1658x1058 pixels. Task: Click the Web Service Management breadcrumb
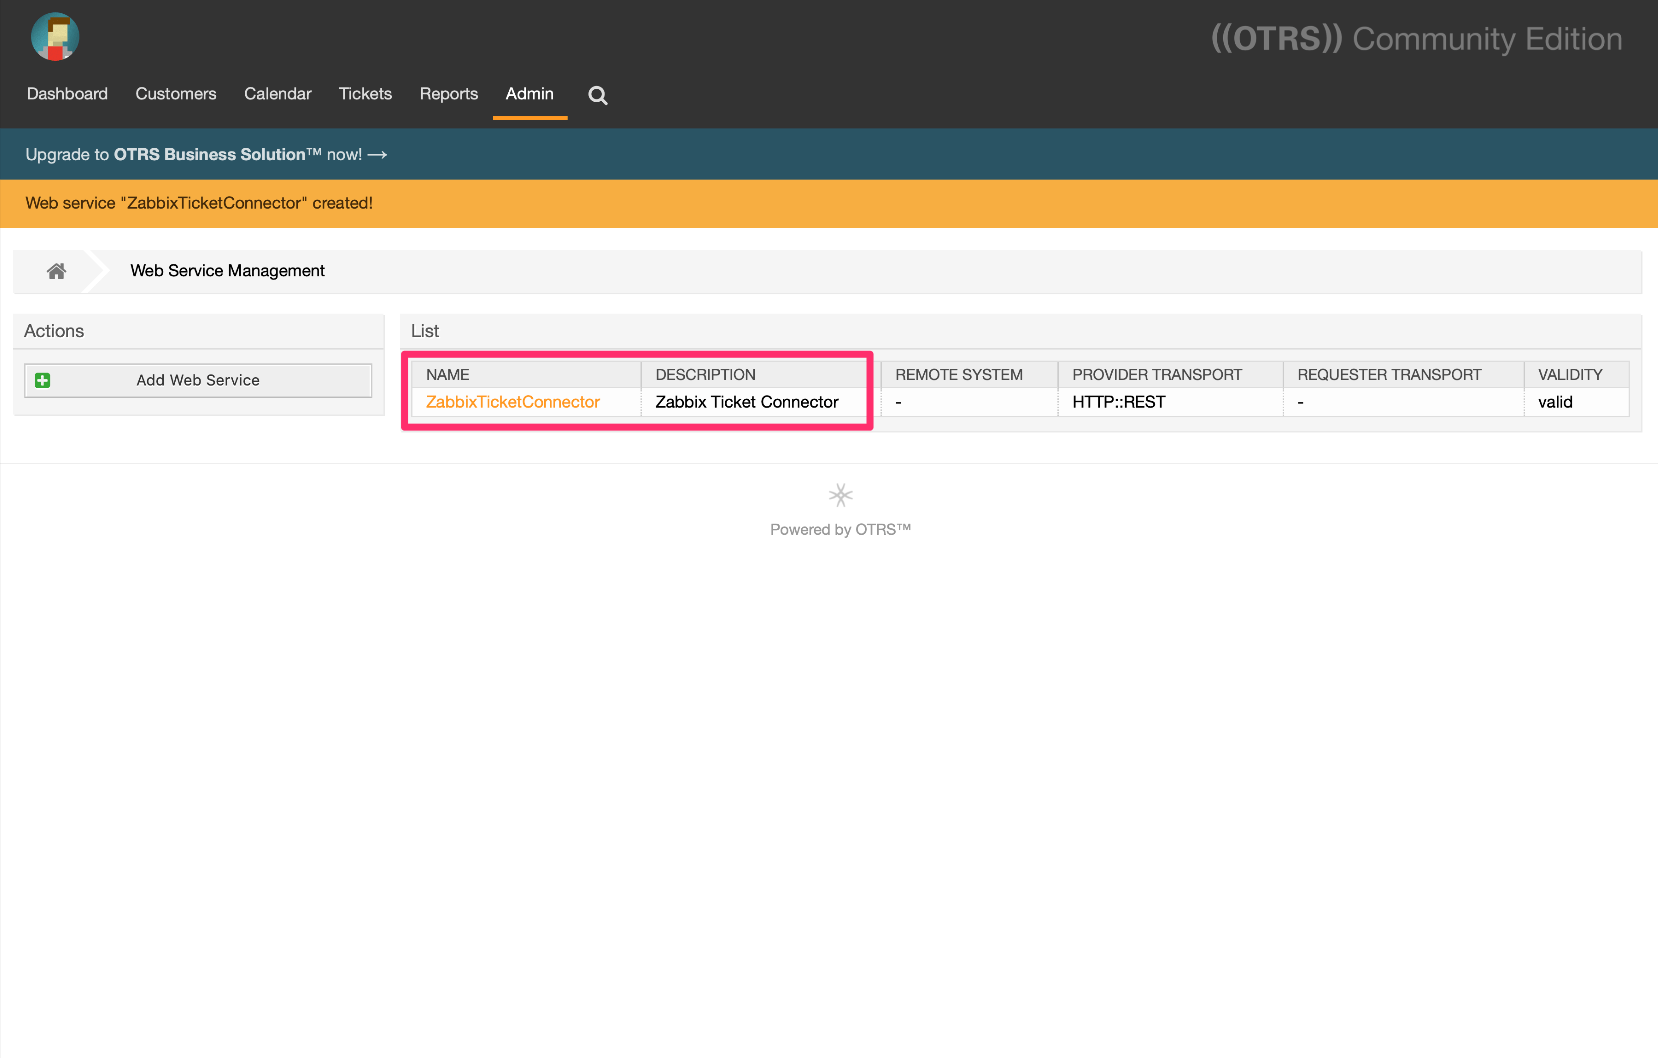click(x=227, y=271)
